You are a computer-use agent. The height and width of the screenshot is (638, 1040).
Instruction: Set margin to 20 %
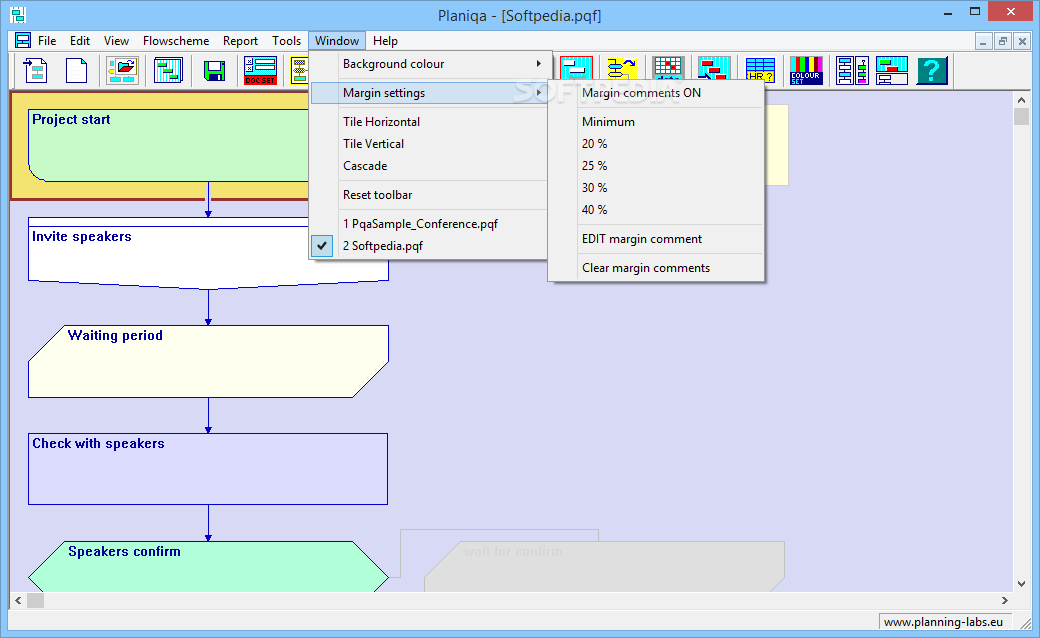click(656, 144)
